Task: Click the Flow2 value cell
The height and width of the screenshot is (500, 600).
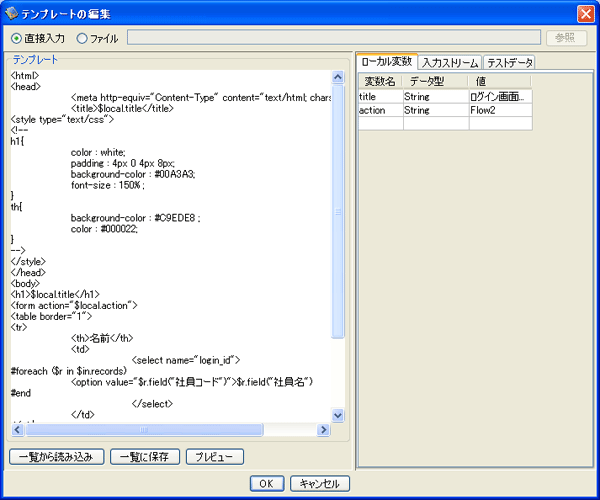Action: [x=500, y=111]
